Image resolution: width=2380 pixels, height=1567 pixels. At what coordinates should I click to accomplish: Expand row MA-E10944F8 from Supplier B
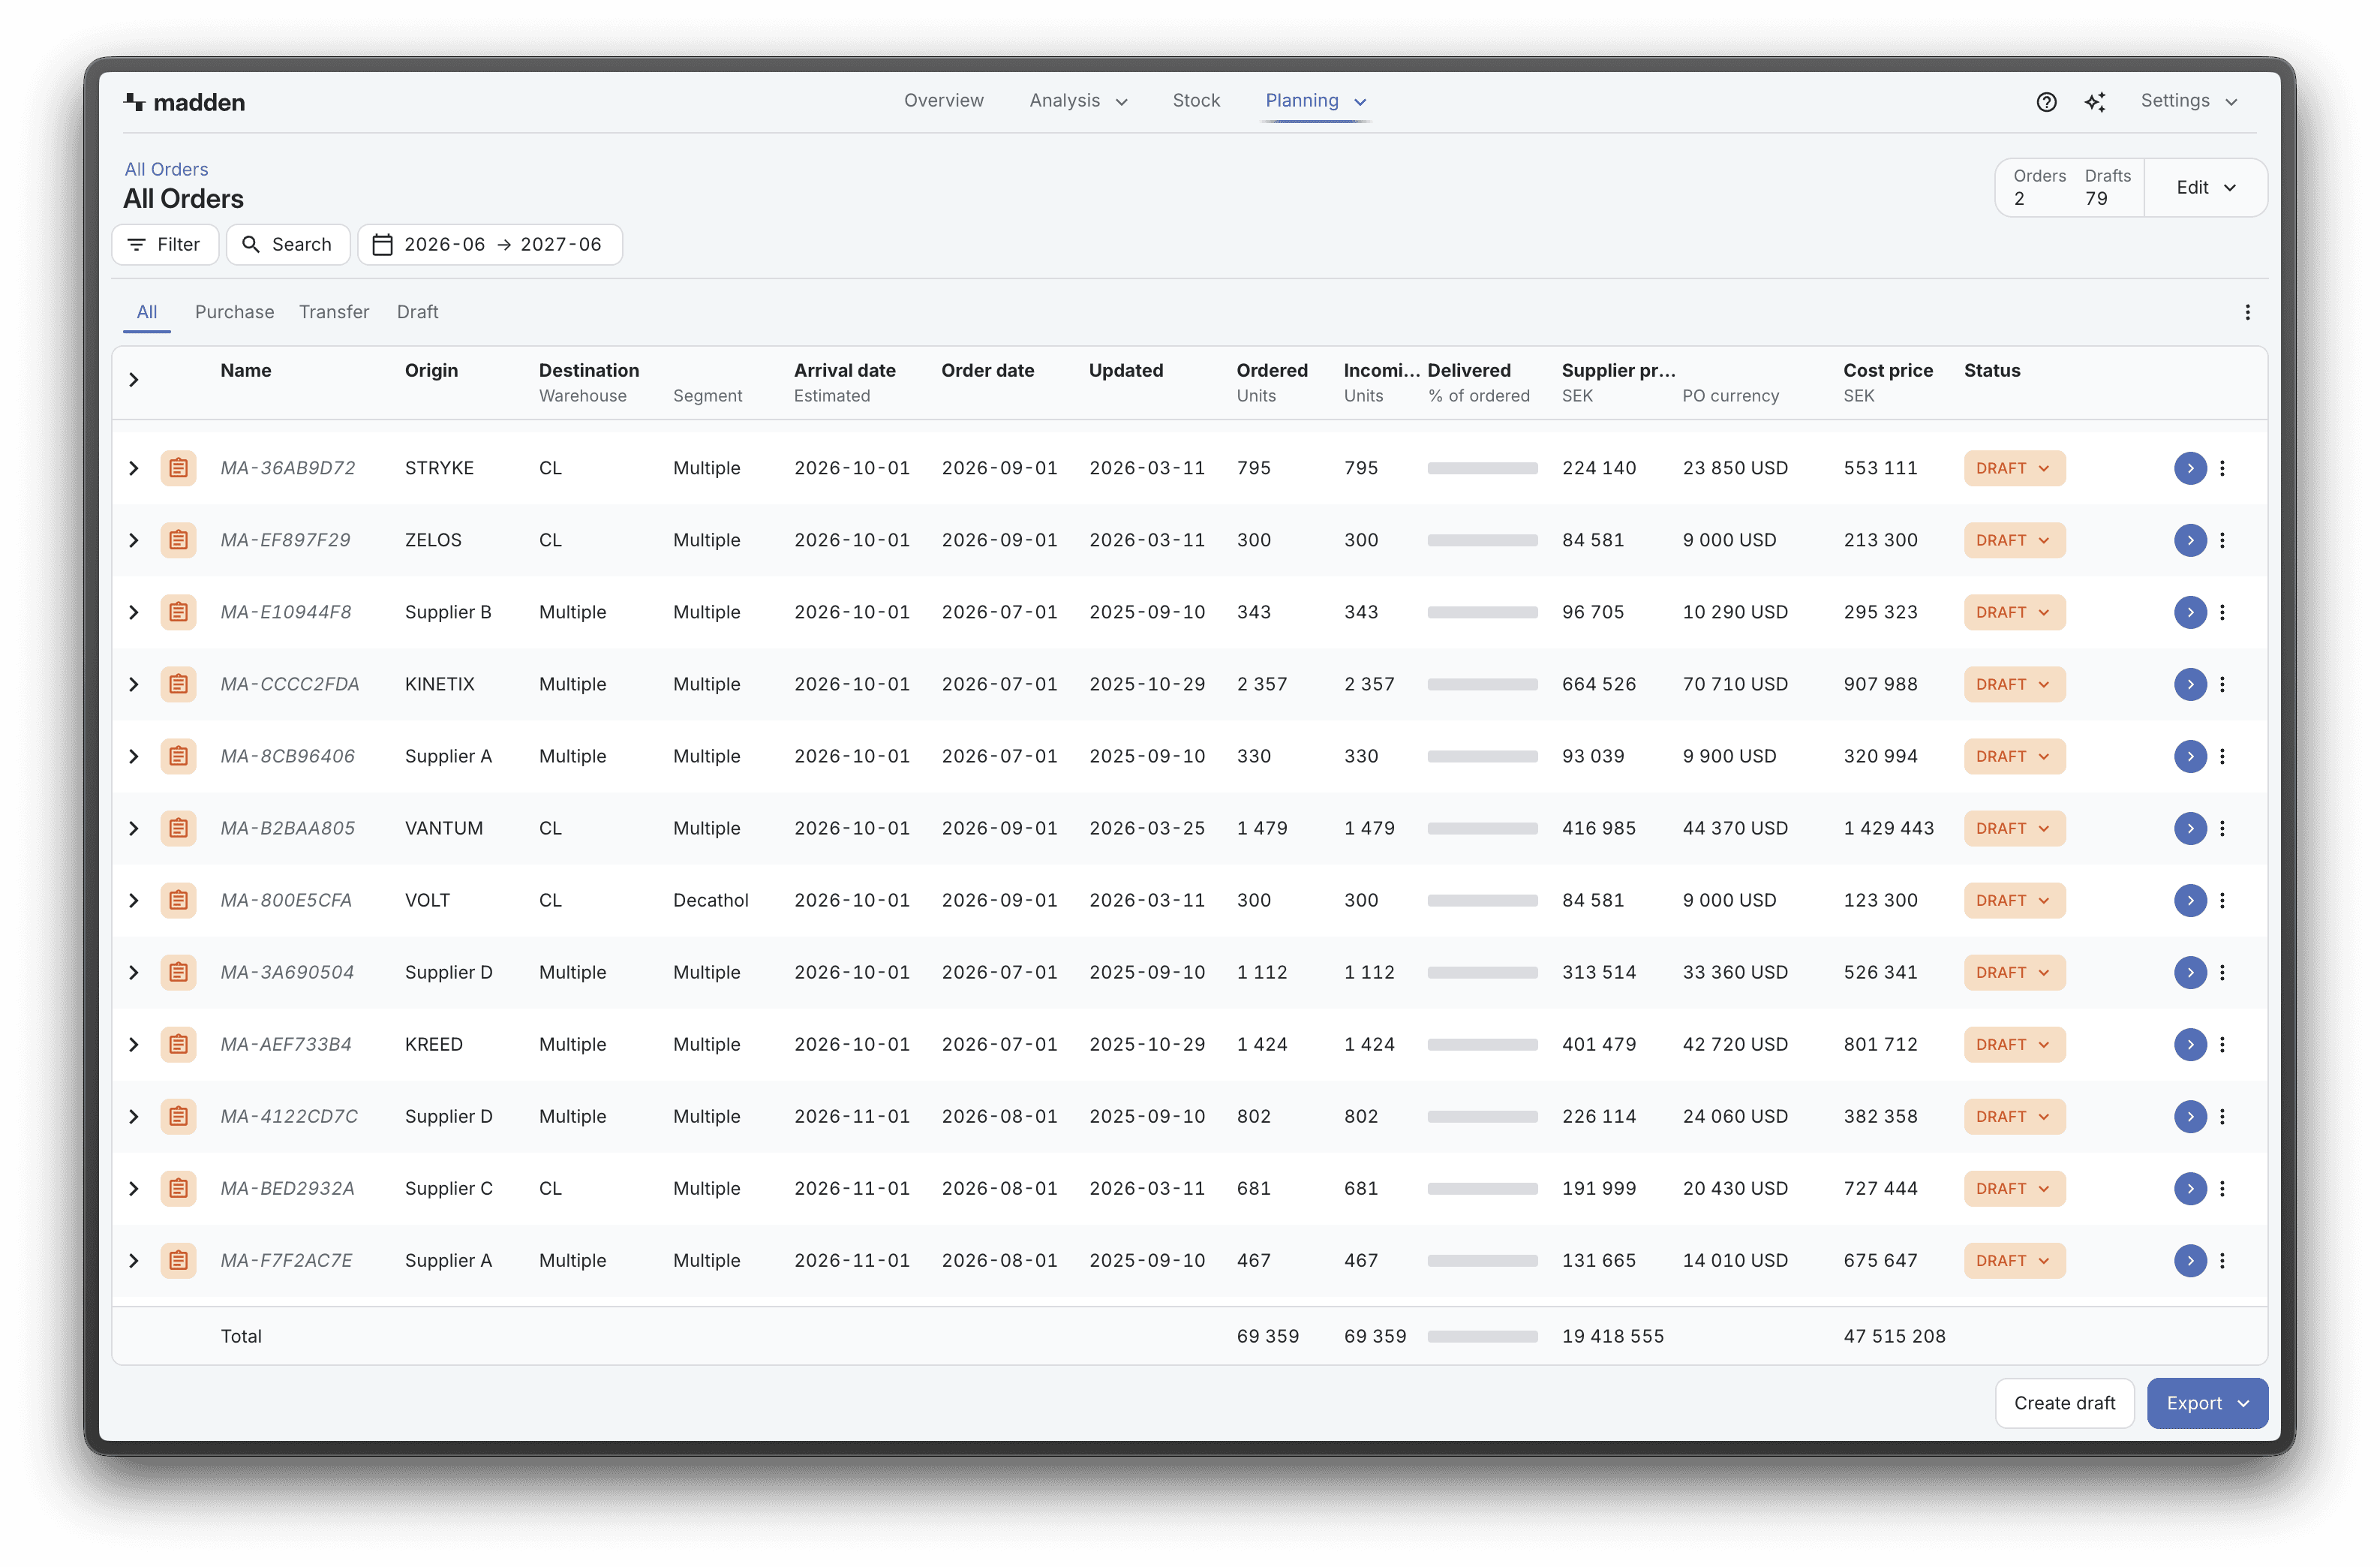[133, 612]
